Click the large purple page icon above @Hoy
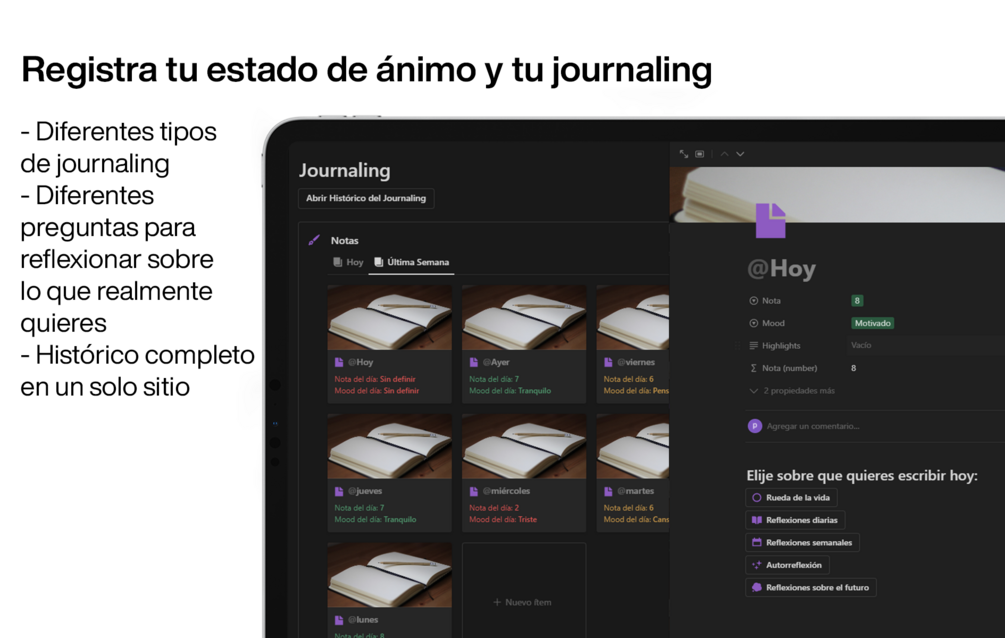 pos(770,221)
